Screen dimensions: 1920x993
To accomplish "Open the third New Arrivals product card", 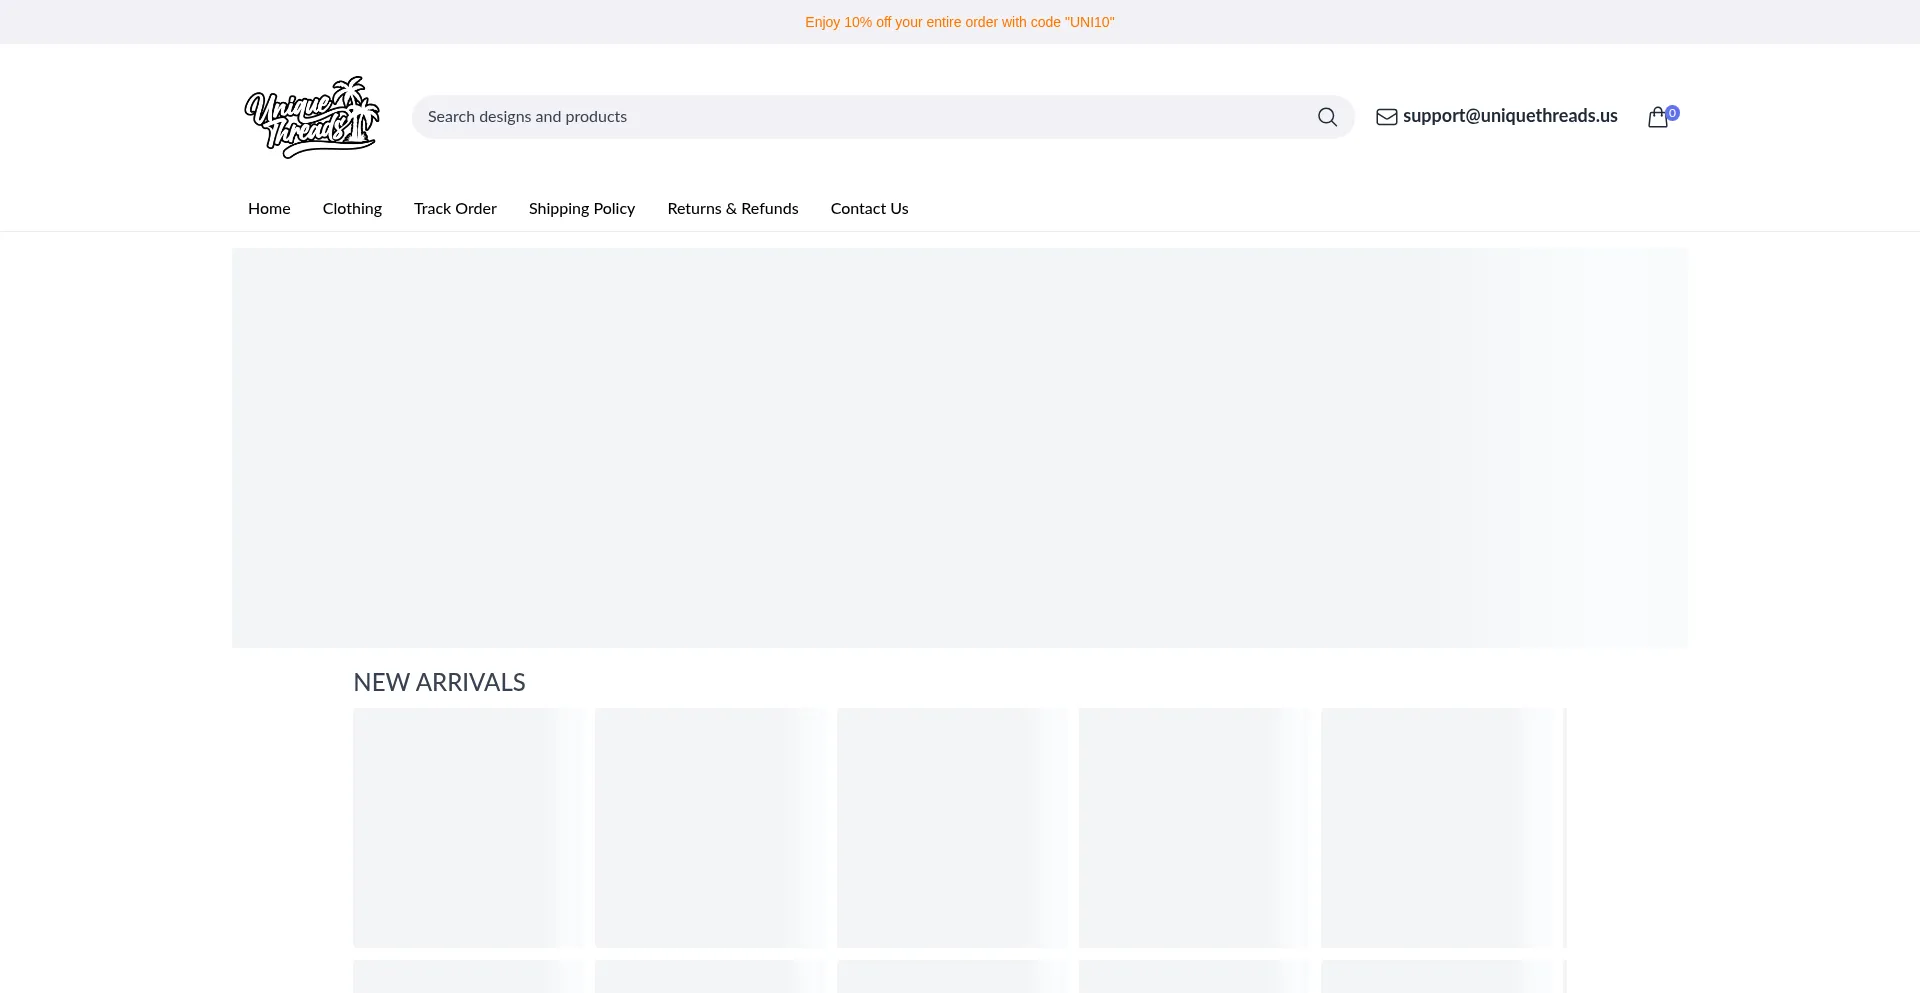I will click(x=953, y=827).
